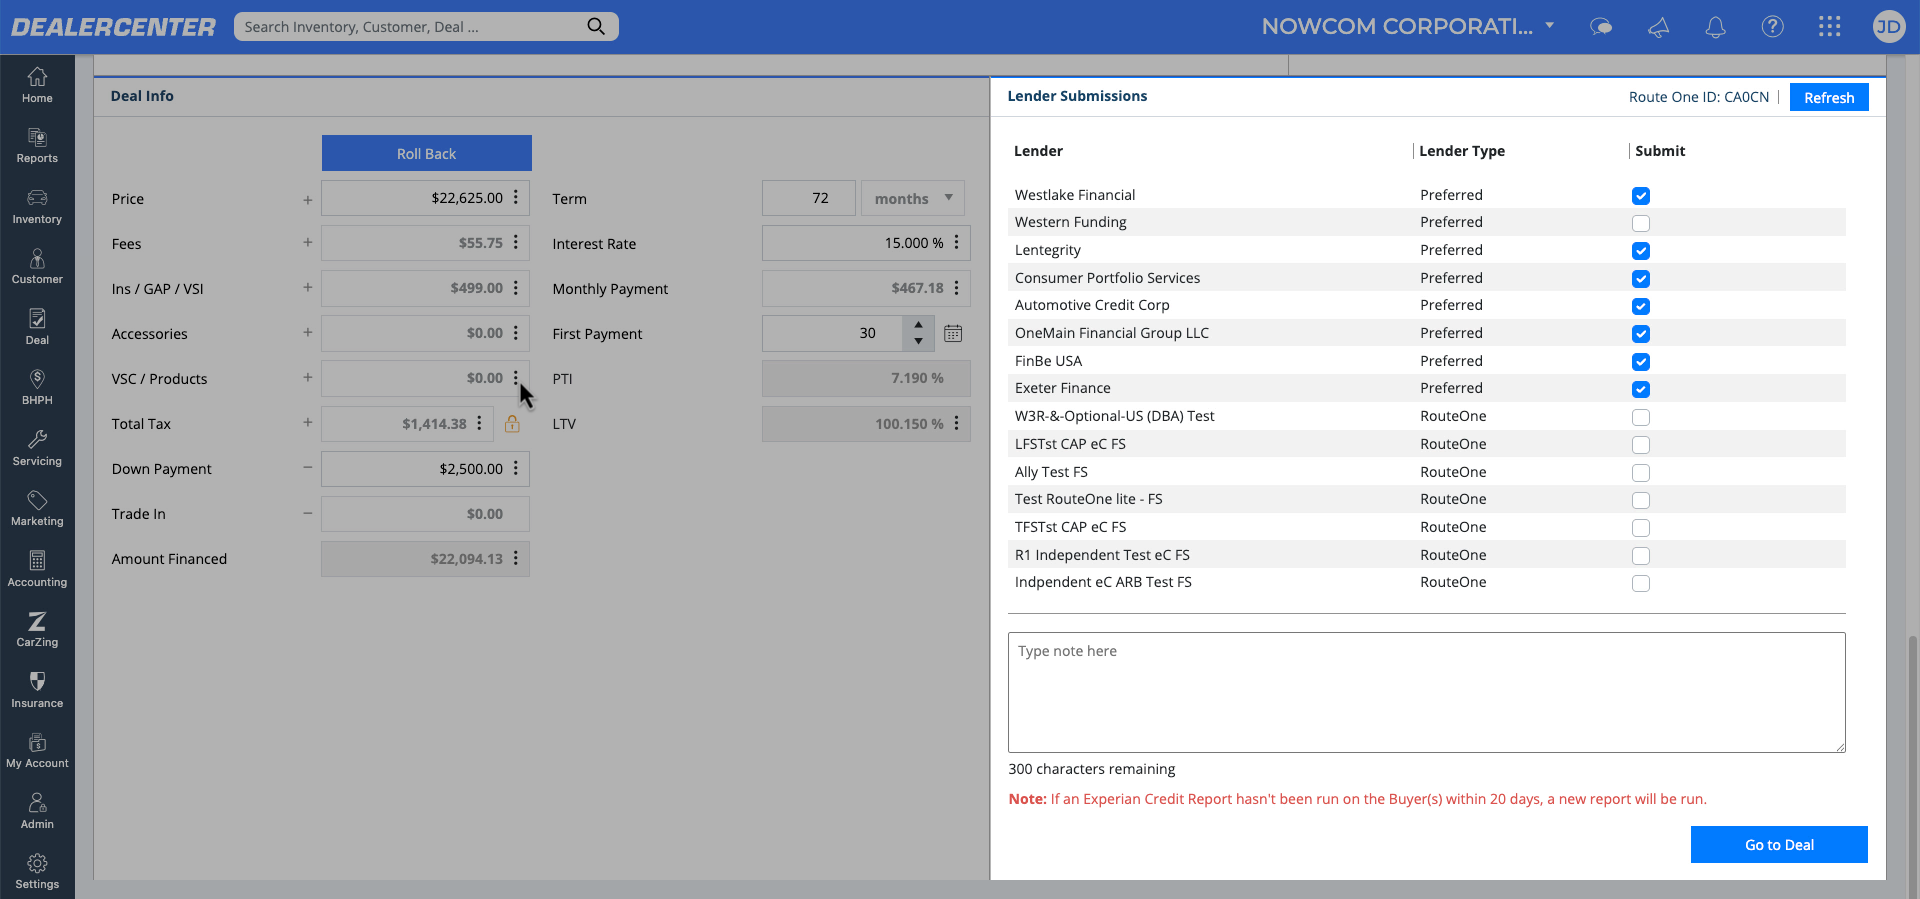Click the Roll Back button
This screenshot has width=1920, height=899.
click(426, 153)
